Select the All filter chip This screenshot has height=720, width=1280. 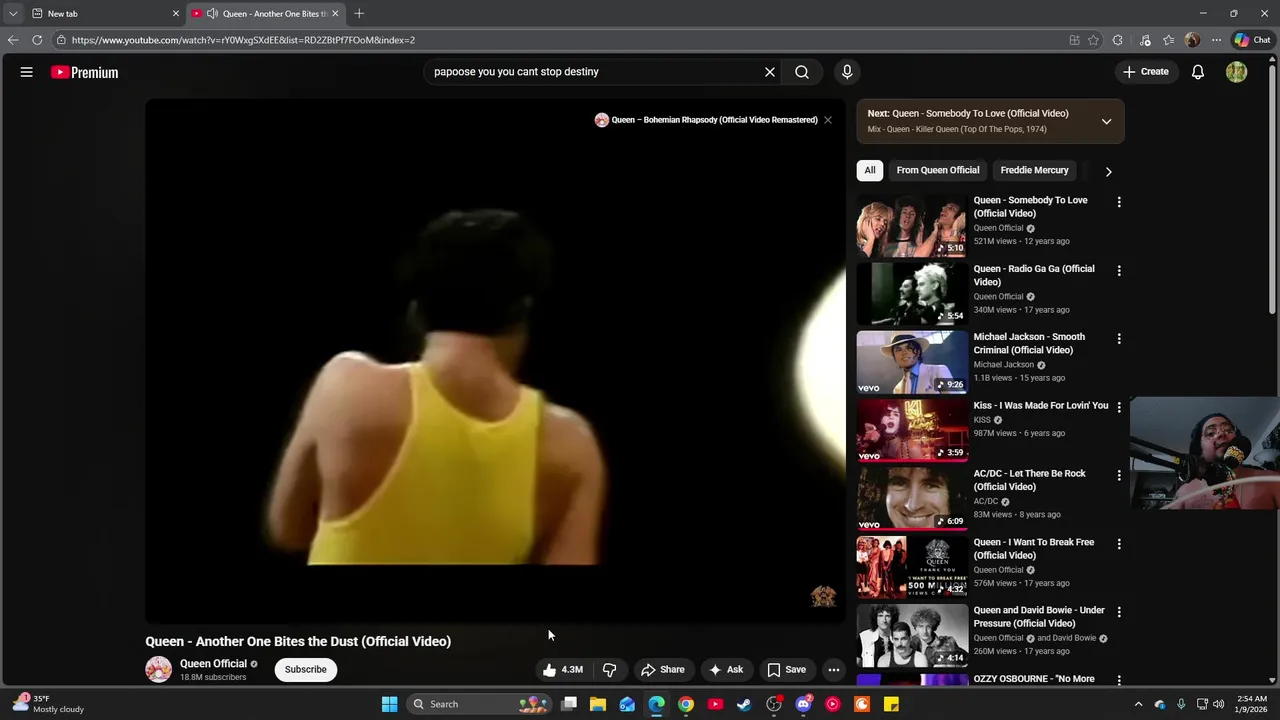coord(870,170)
